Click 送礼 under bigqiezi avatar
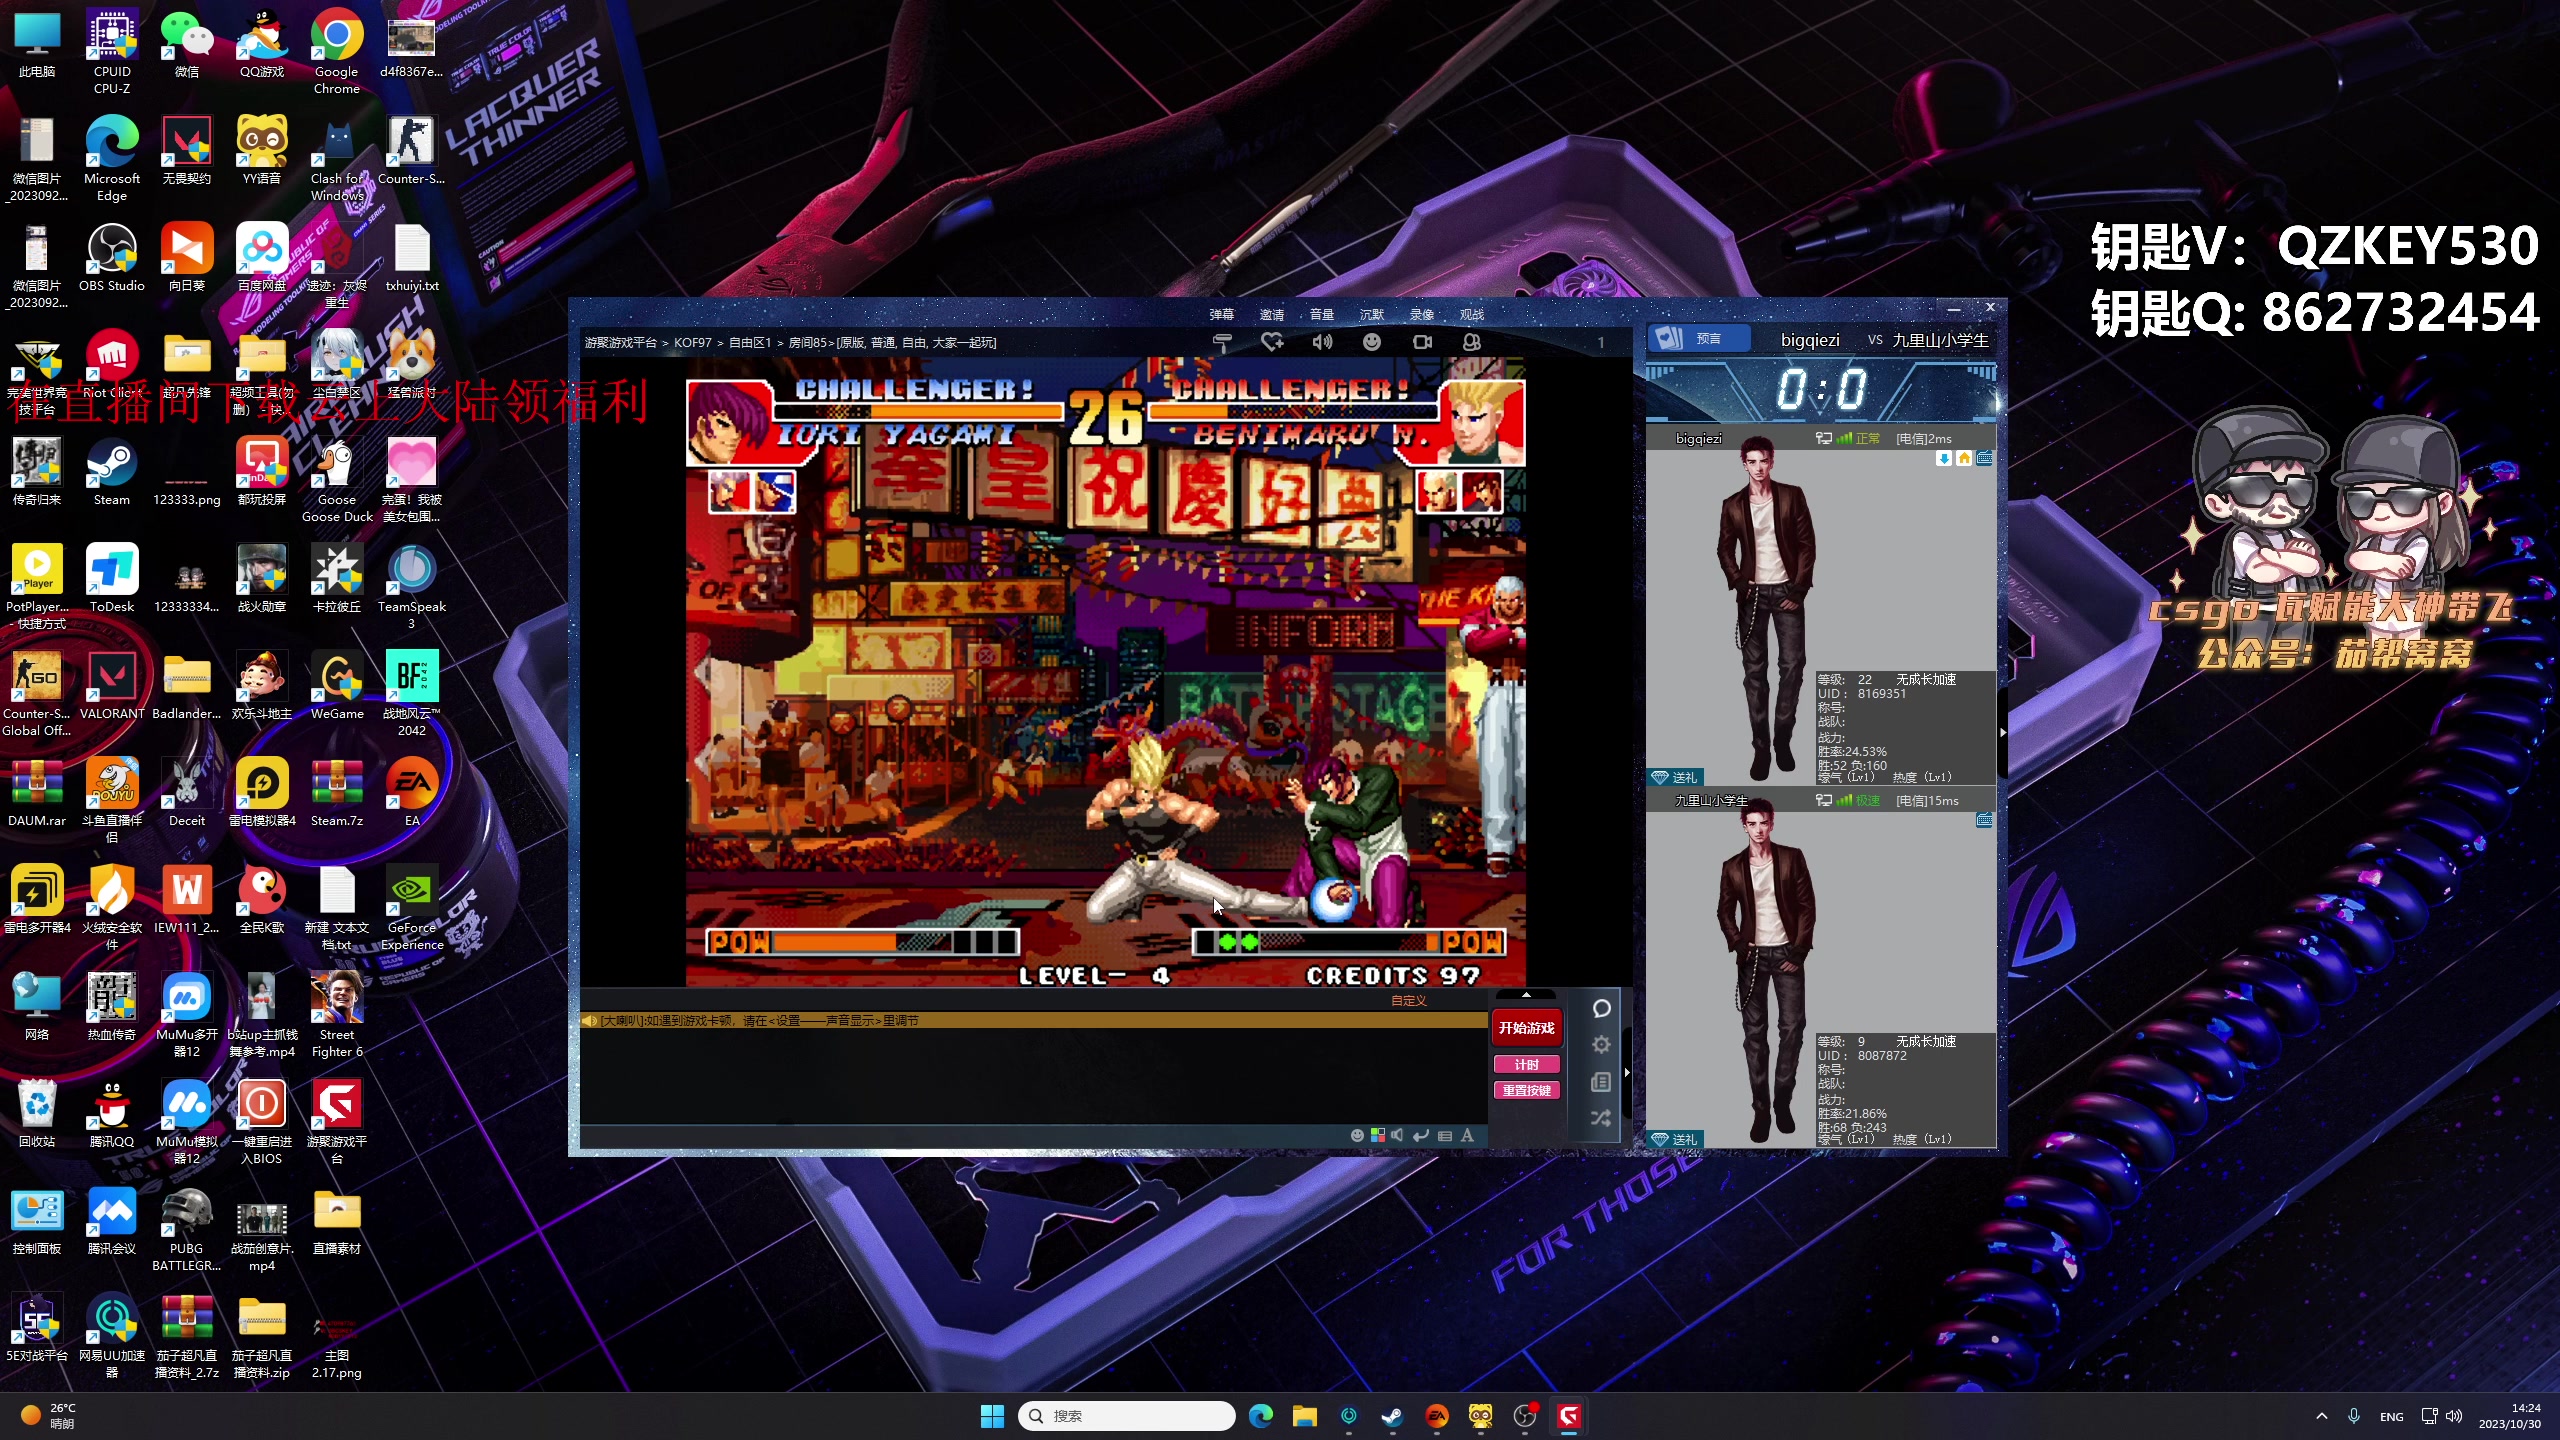Screen dimensions: 2560x1440 coord(1674,777)
